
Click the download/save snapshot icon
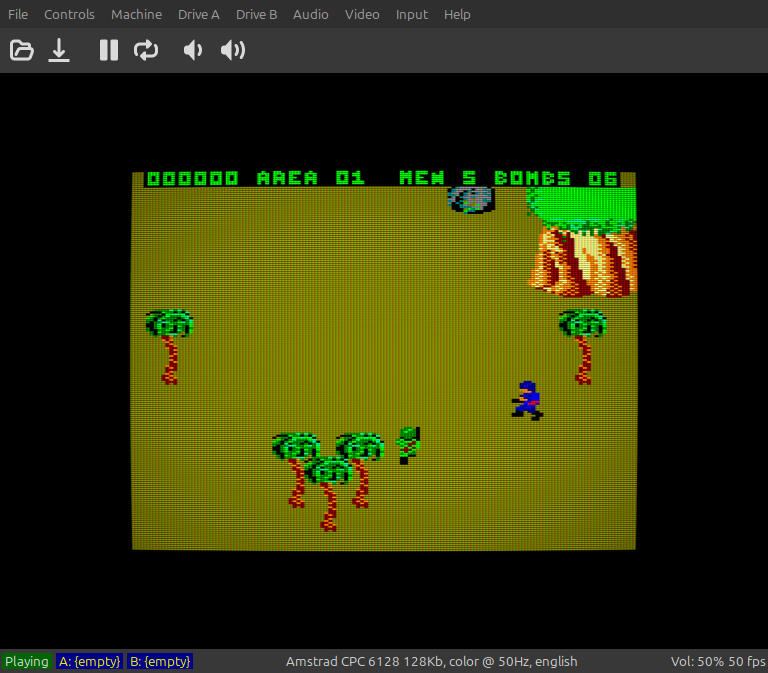tap(60, 50)
